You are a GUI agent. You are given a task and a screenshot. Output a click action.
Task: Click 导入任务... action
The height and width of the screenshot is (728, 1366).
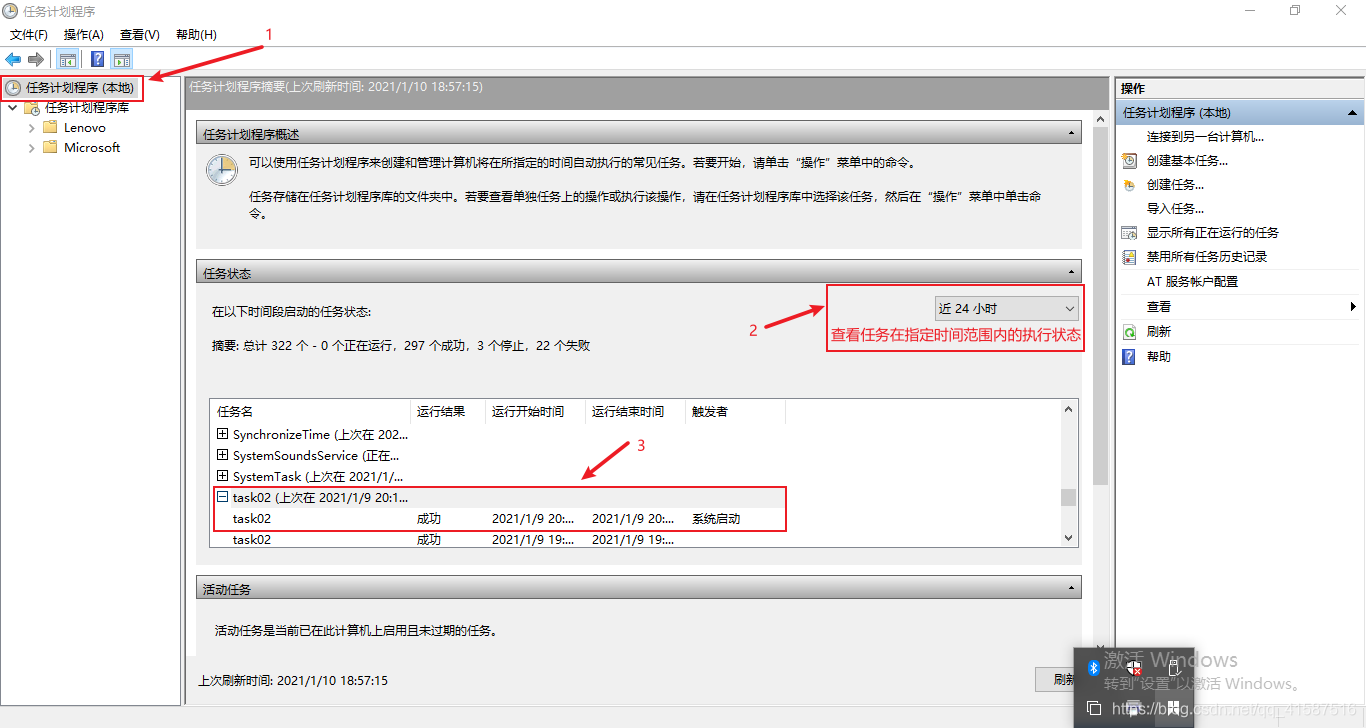1175,209
